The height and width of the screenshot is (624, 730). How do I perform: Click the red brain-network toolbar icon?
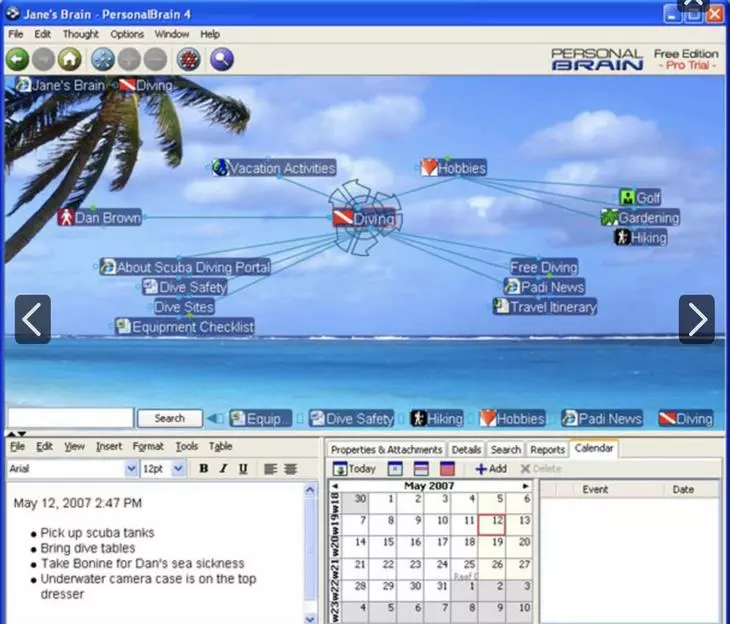tap(189, 60)
